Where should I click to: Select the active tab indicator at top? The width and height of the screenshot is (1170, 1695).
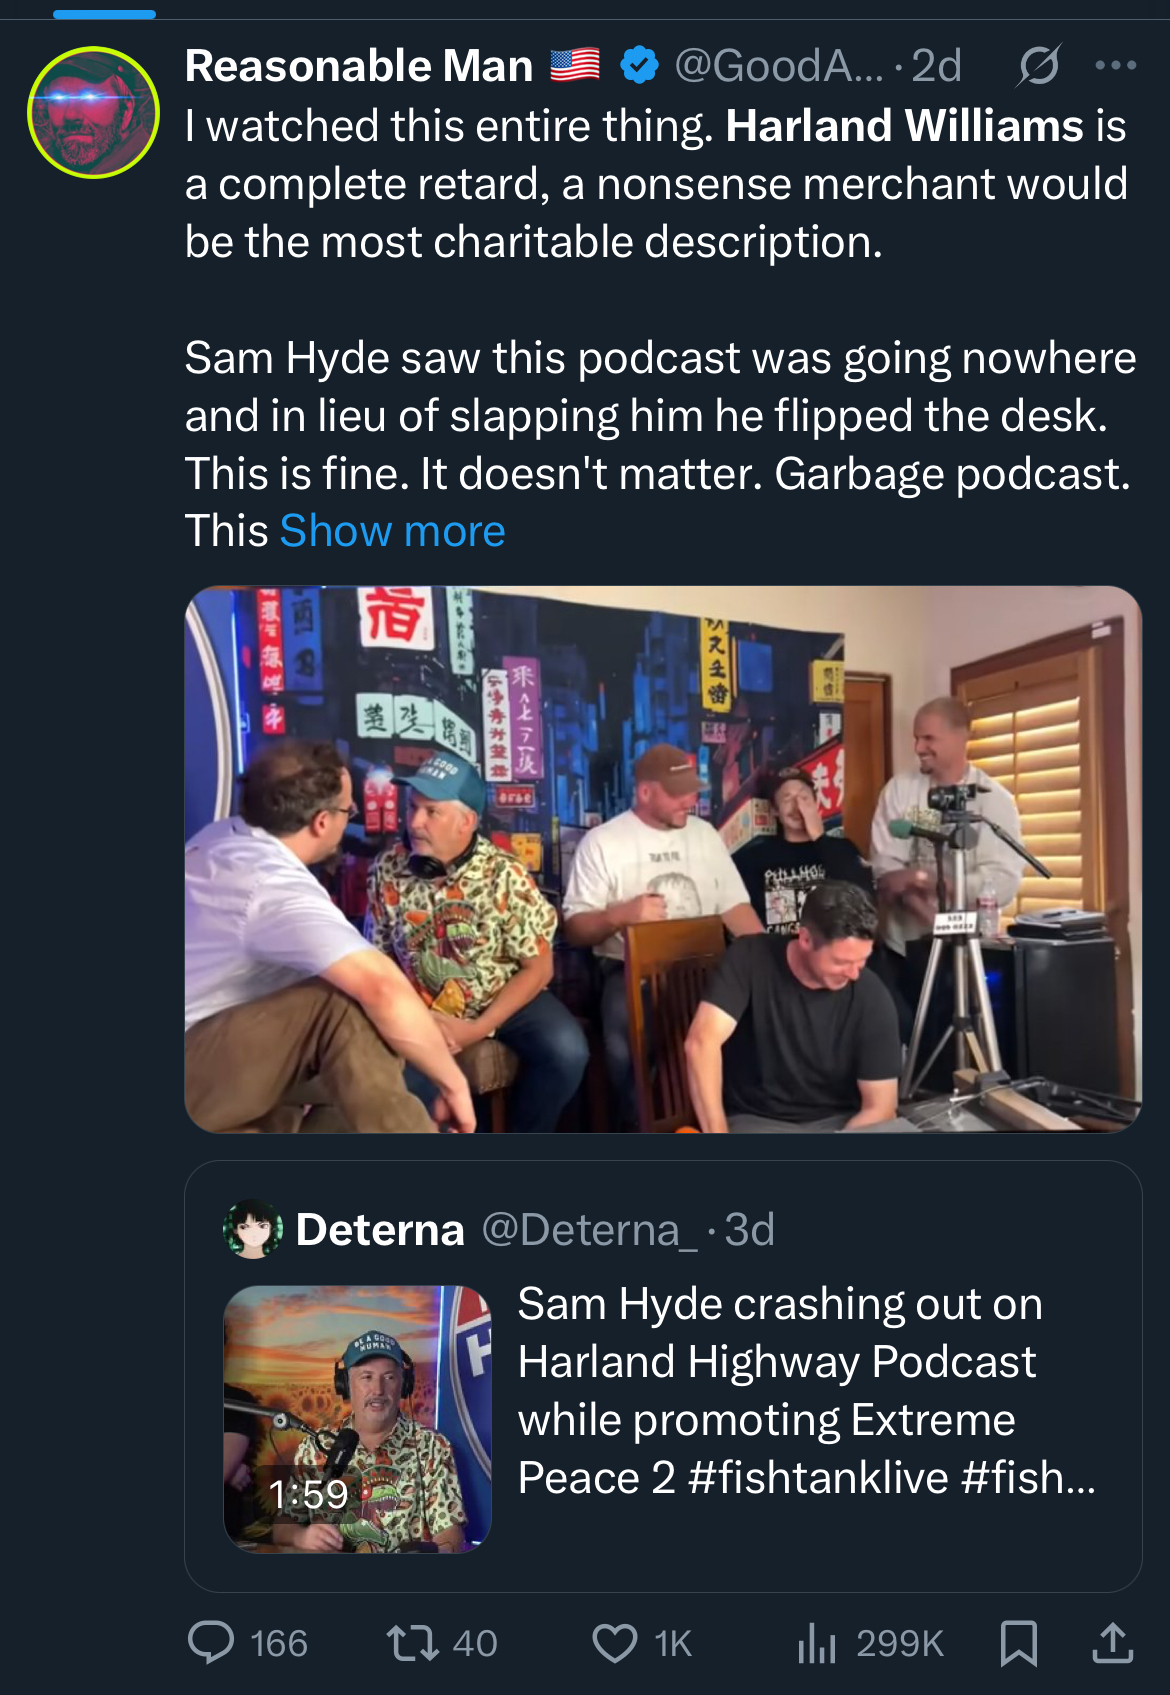(104, 14)
